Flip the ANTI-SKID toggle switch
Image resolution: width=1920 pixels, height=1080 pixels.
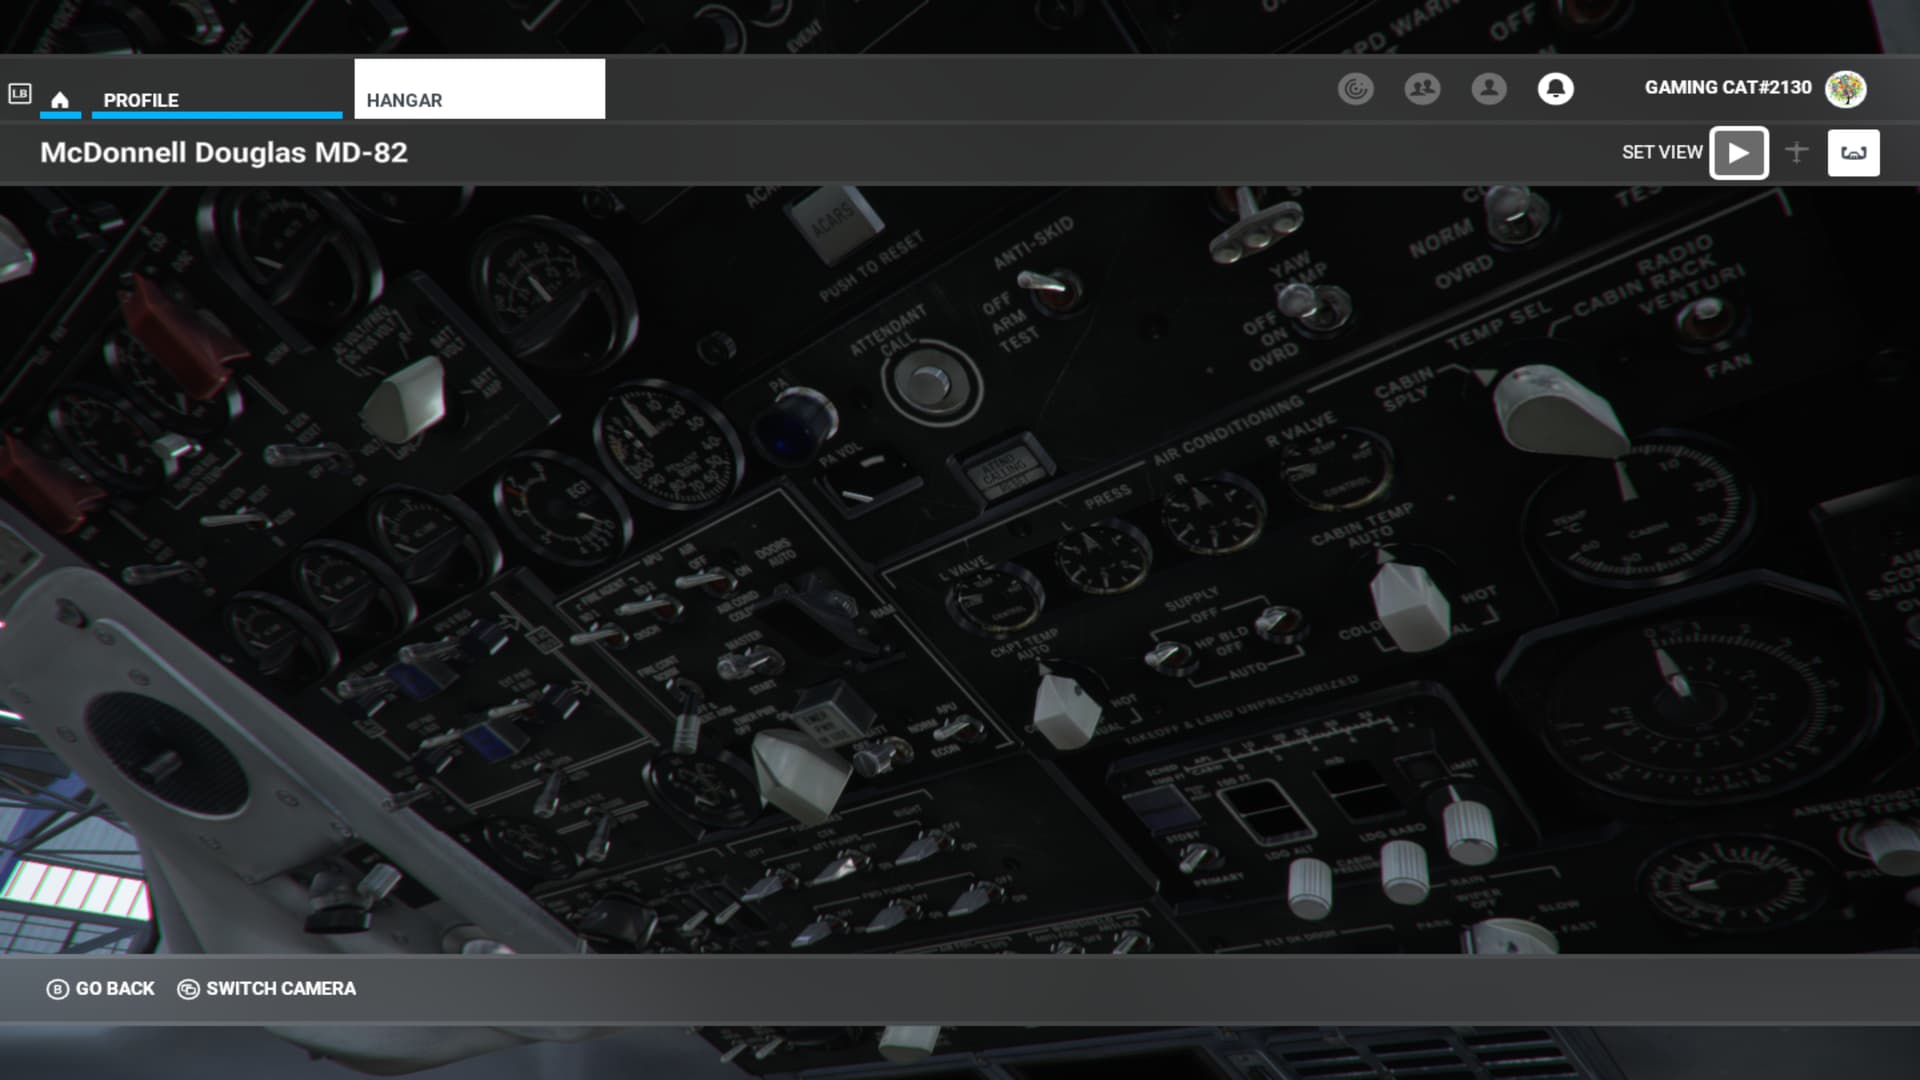pos(1050,288)
